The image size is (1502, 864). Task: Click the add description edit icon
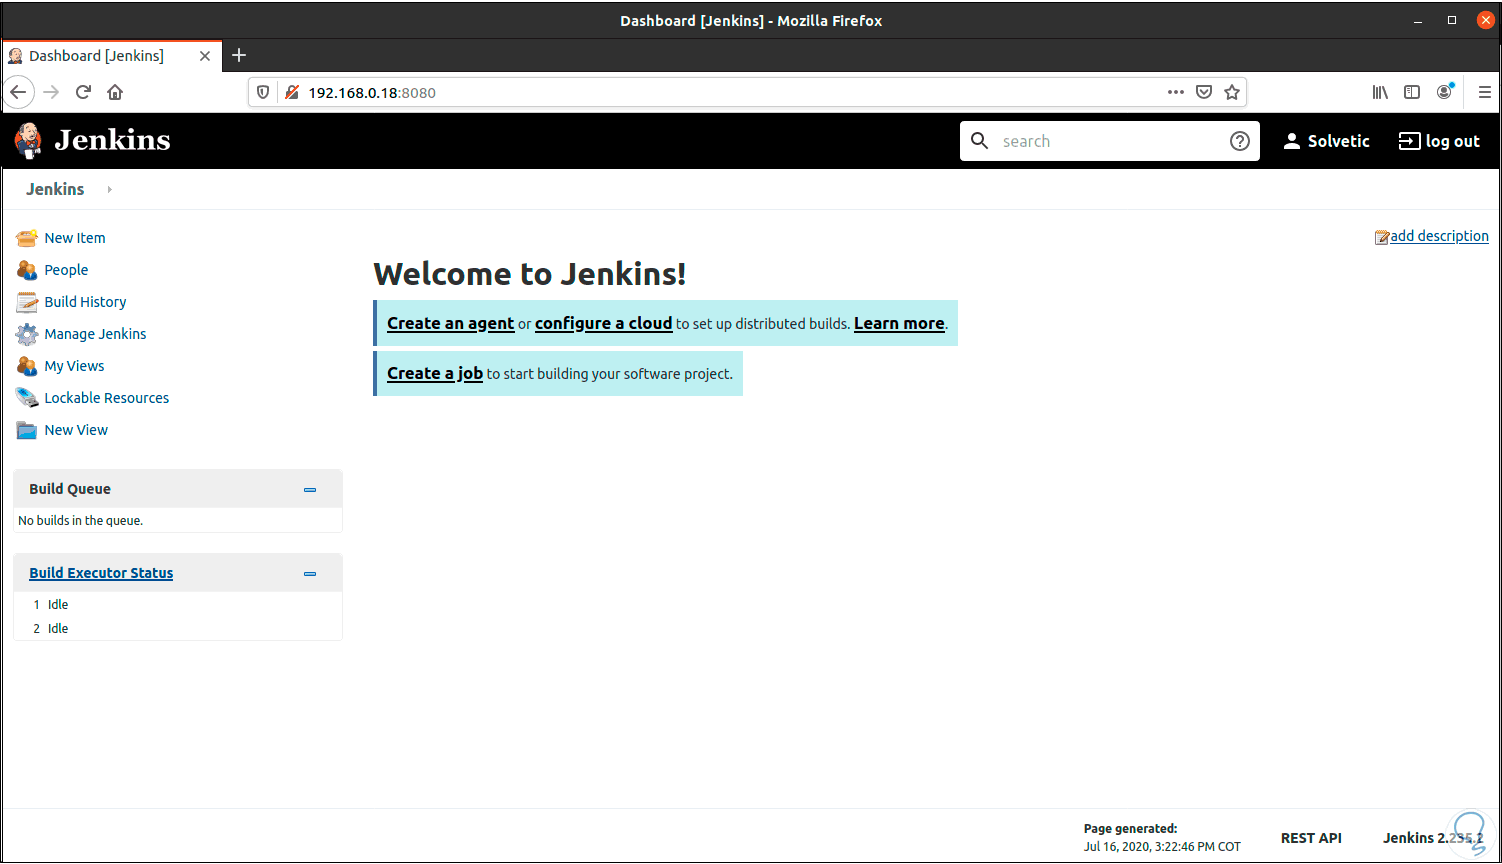point(1382,237)
